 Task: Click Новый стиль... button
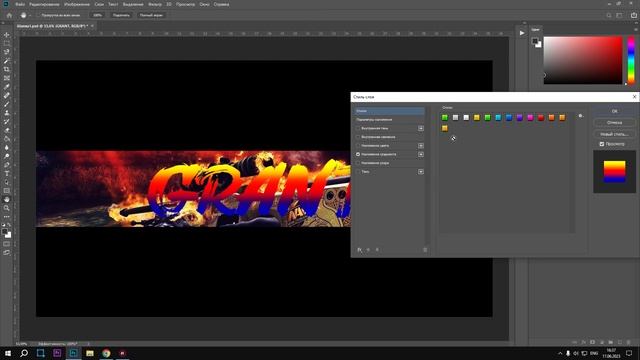click(x=614, y=134)
